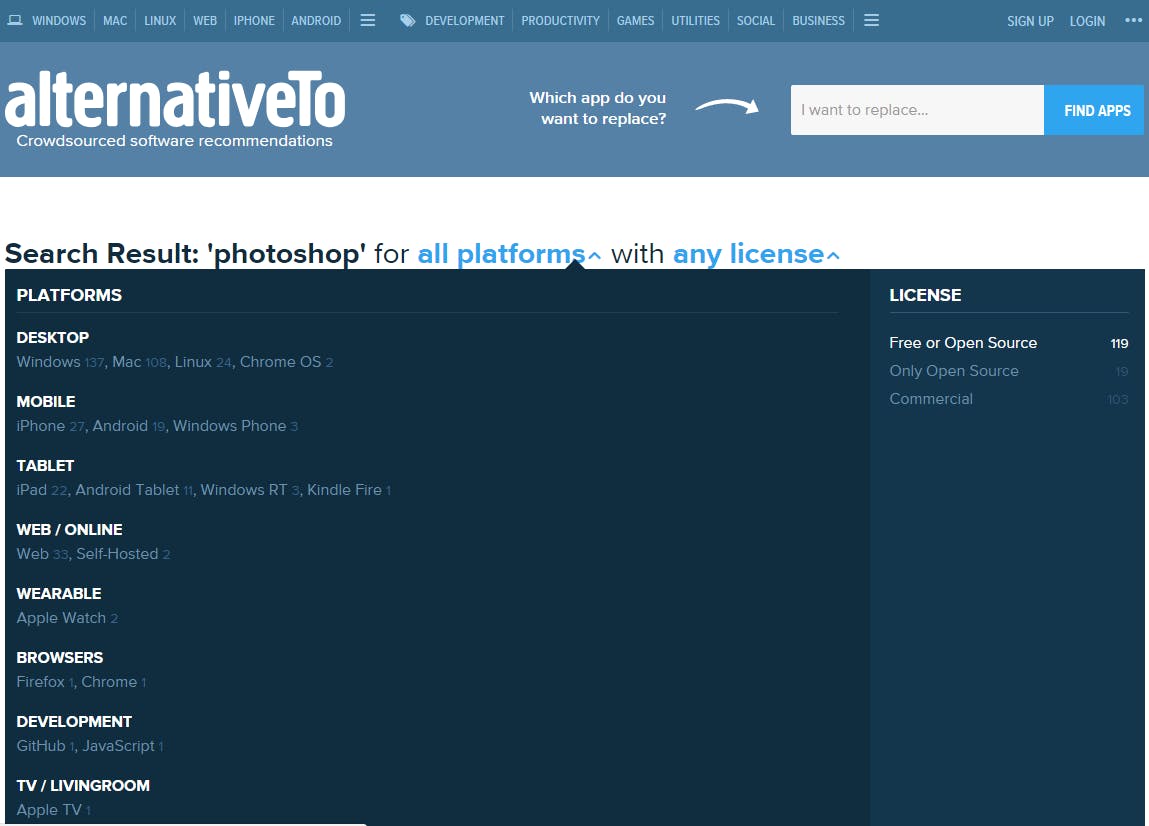Browse the Business category
The image size is (1149, 826).
coord(819,21)
